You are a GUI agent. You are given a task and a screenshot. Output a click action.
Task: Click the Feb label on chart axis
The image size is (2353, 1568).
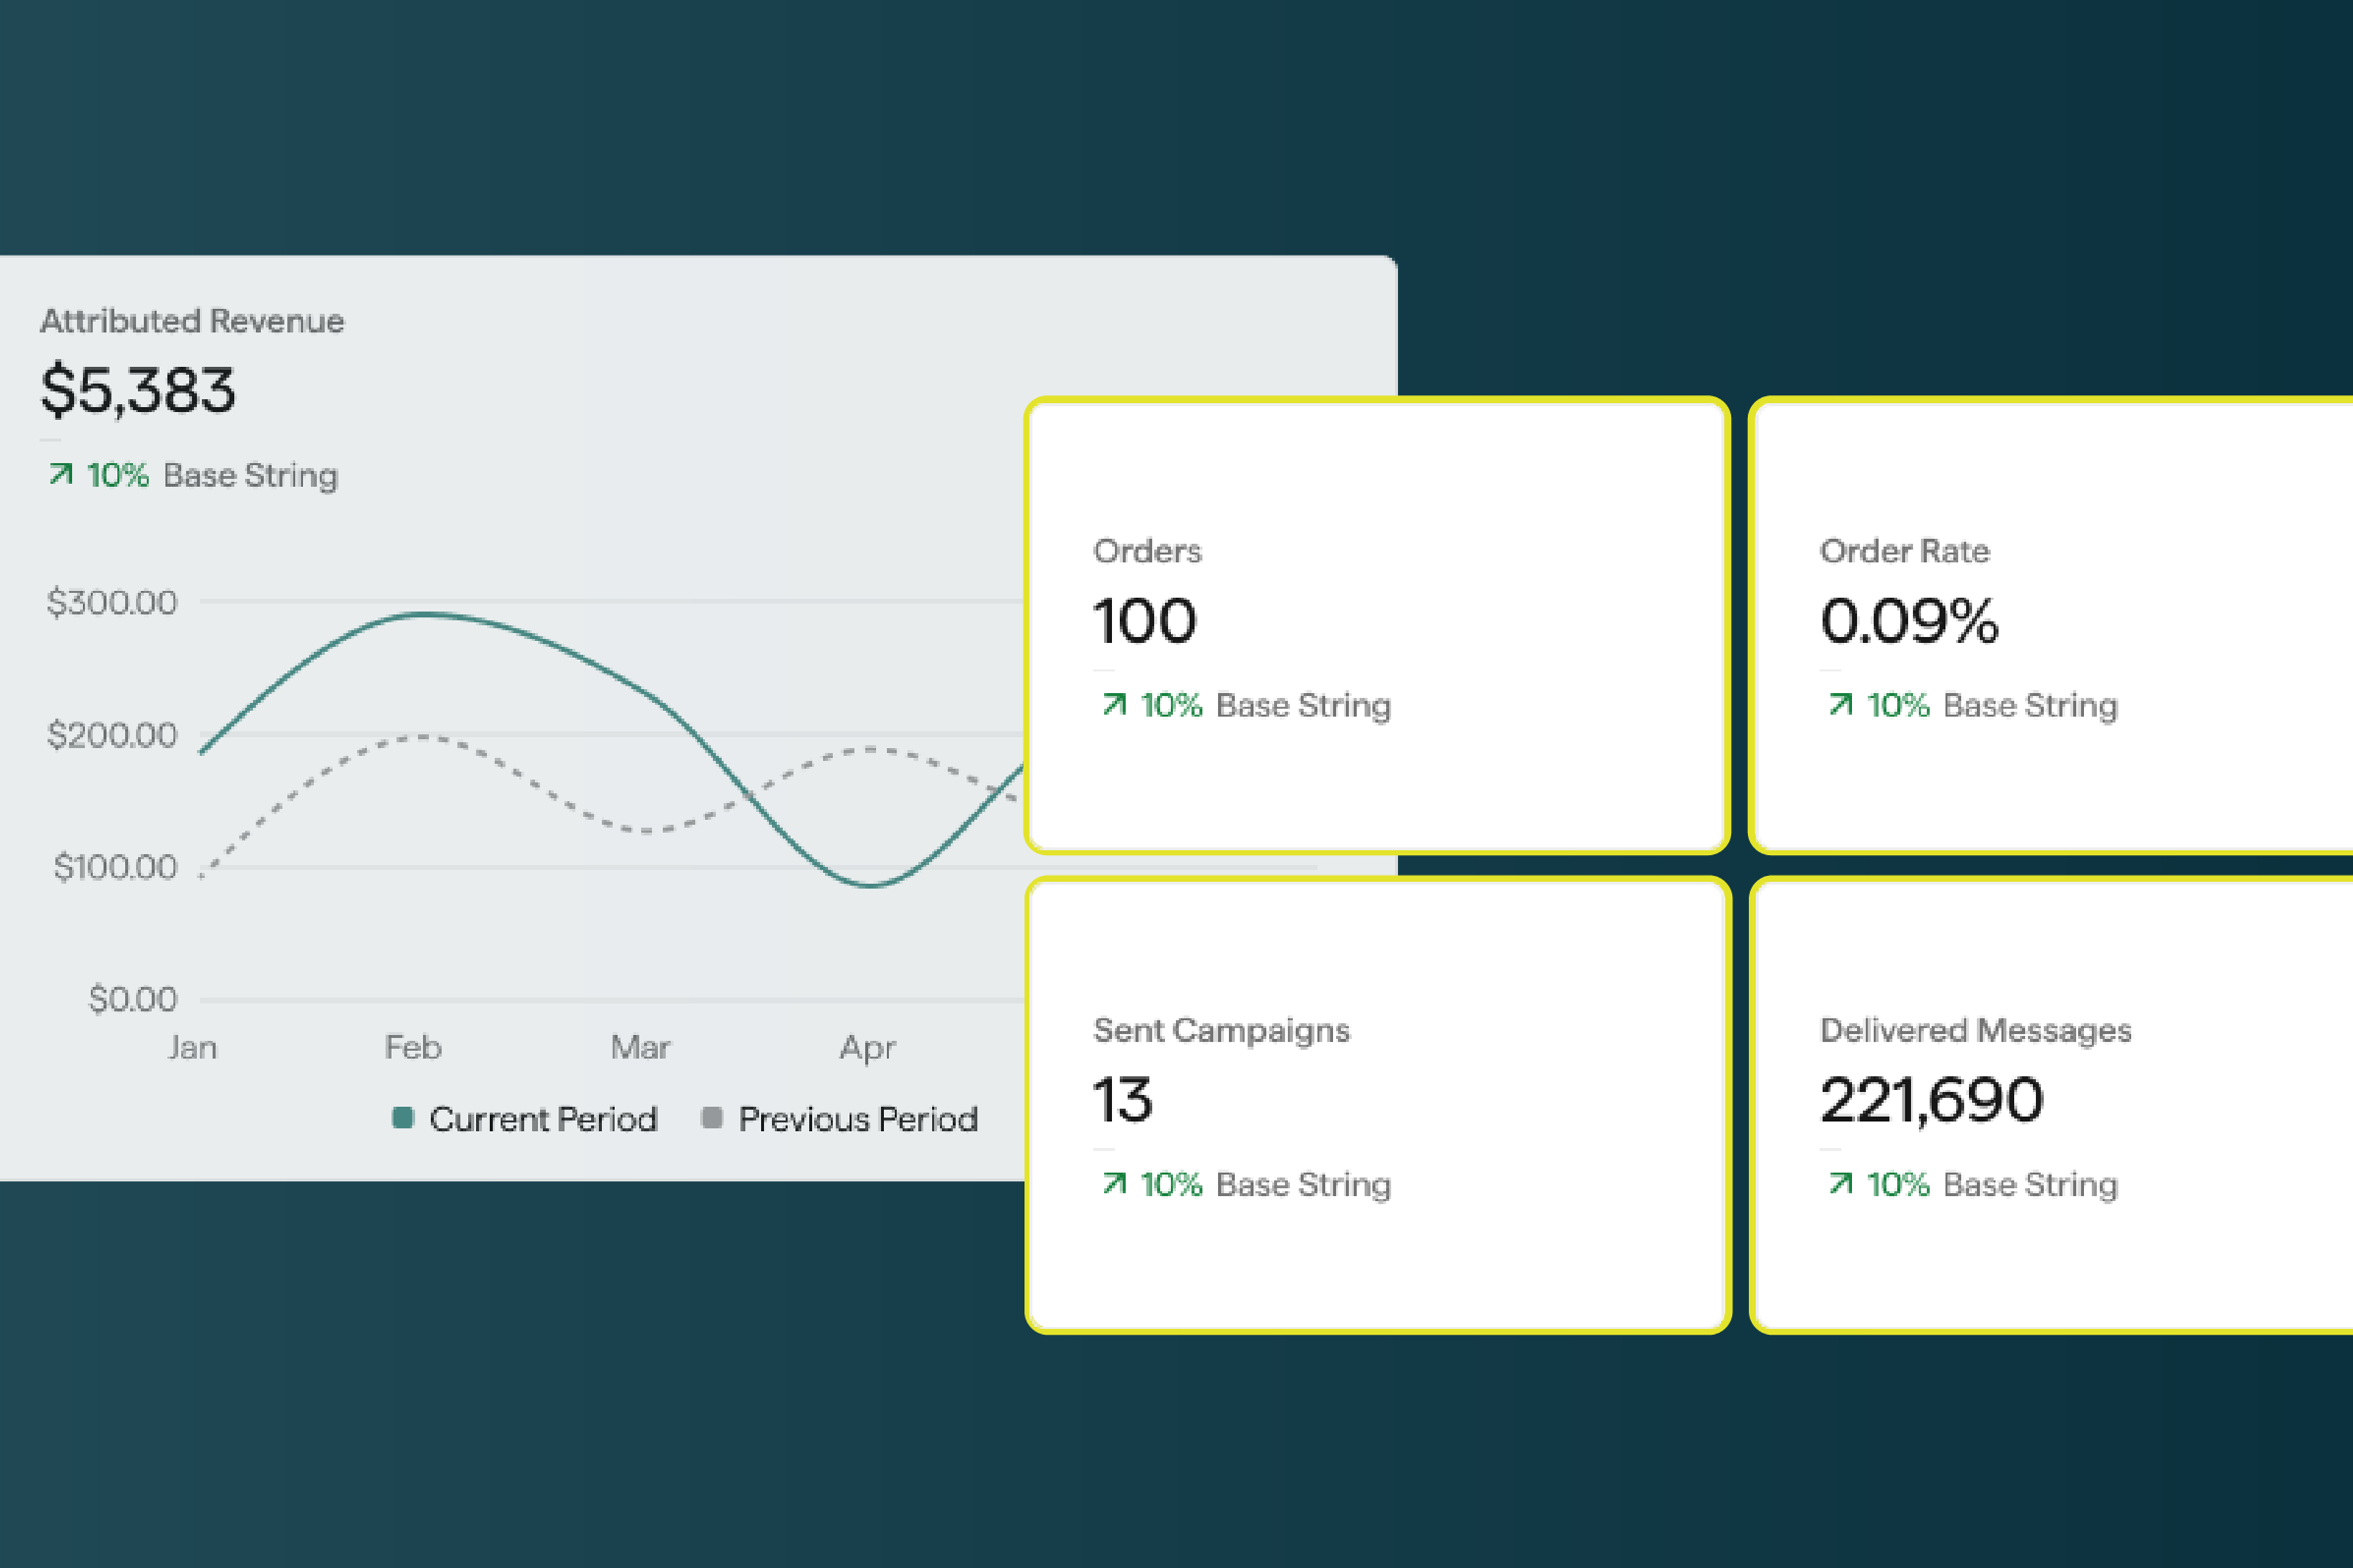[413, 1047]
